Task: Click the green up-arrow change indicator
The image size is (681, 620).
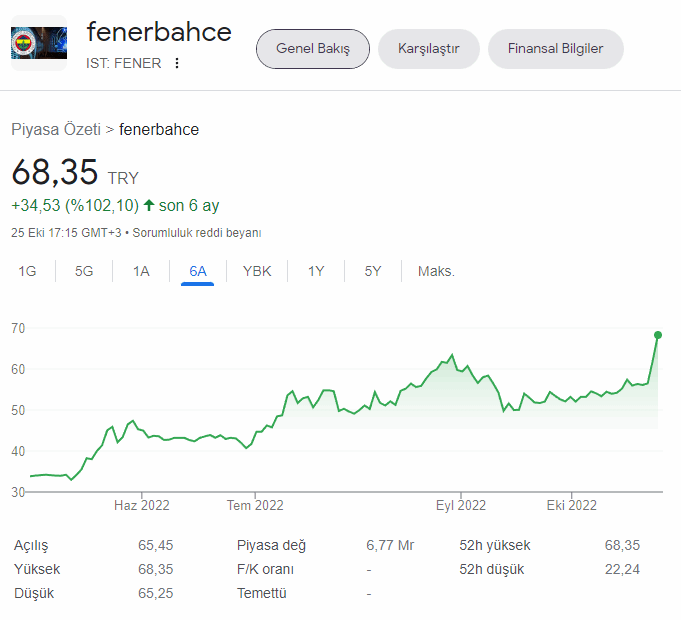Action: (149, 205)
